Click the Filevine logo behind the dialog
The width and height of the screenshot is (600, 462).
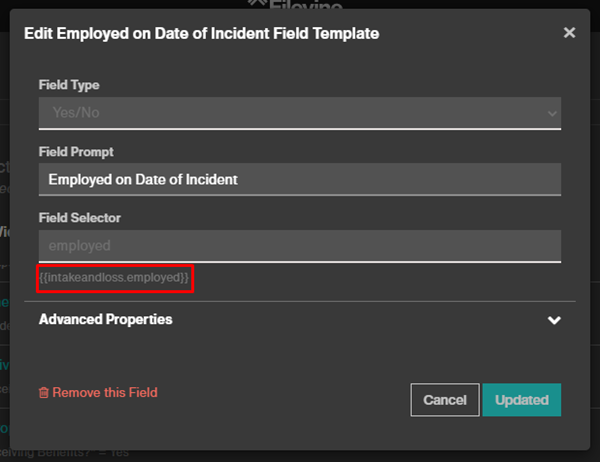296,5
